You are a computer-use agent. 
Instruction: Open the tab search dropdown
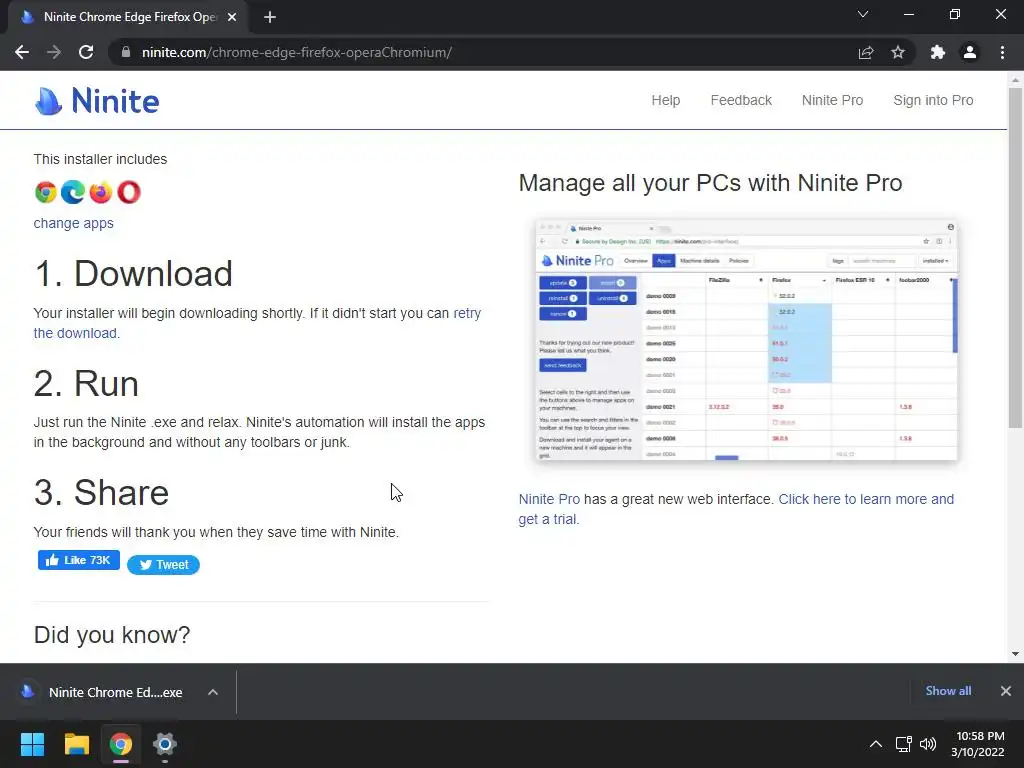(x=863, y=14)
